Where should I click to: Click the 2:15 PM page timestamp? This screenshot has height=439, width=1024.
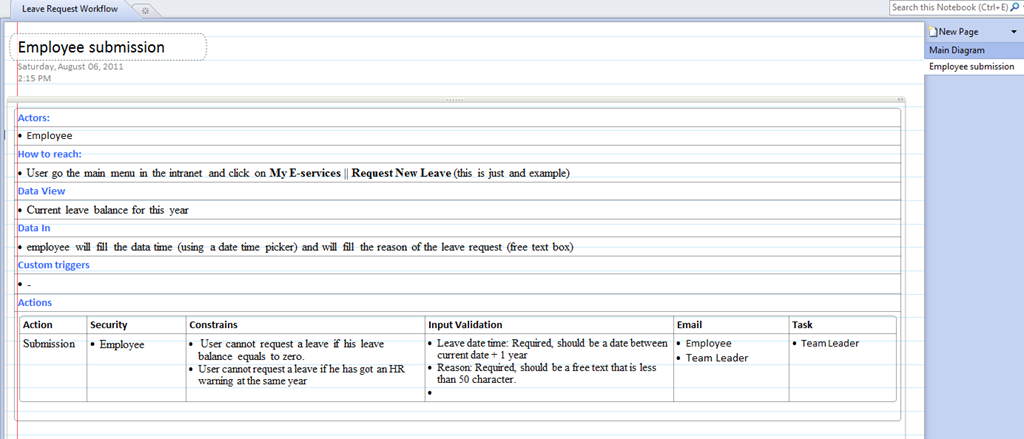(34, 78)
